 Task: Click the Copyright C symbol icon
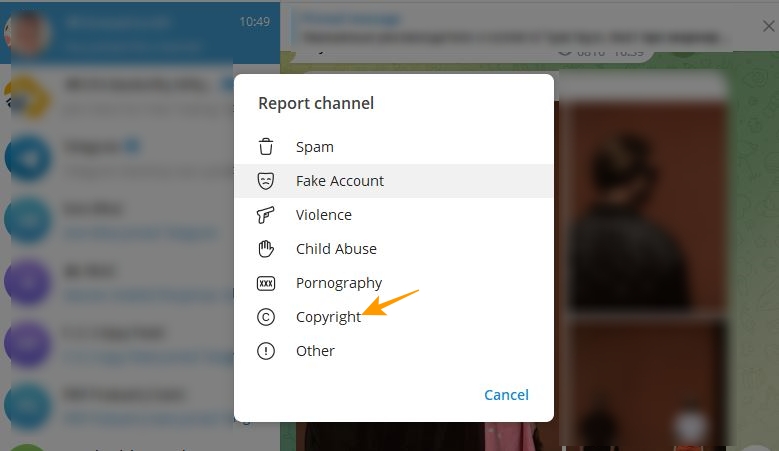click(x=266, y=317)
